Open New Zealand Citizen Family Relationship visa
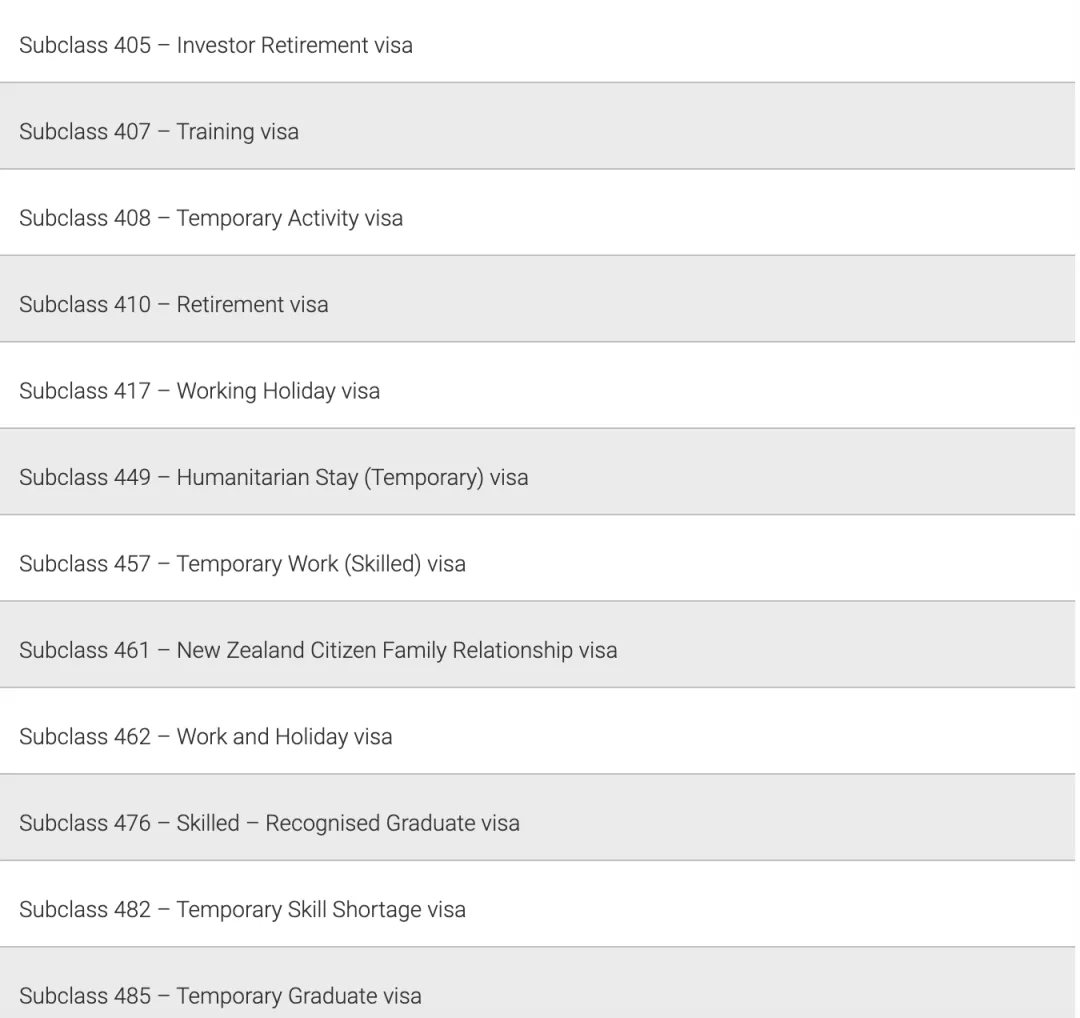The image size is (1080, 1018). point(318,651)
